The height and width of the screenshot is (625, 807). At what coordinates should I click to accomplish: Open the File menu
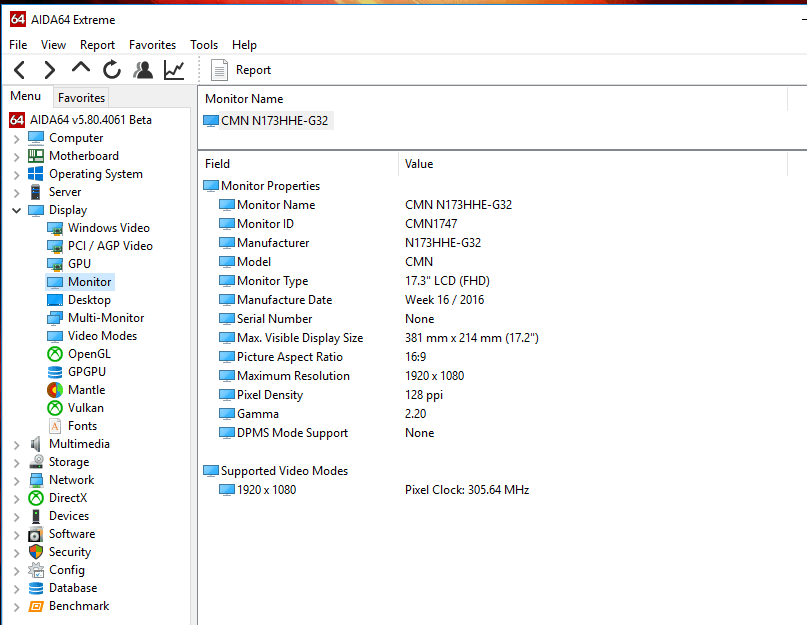[18, 45]
